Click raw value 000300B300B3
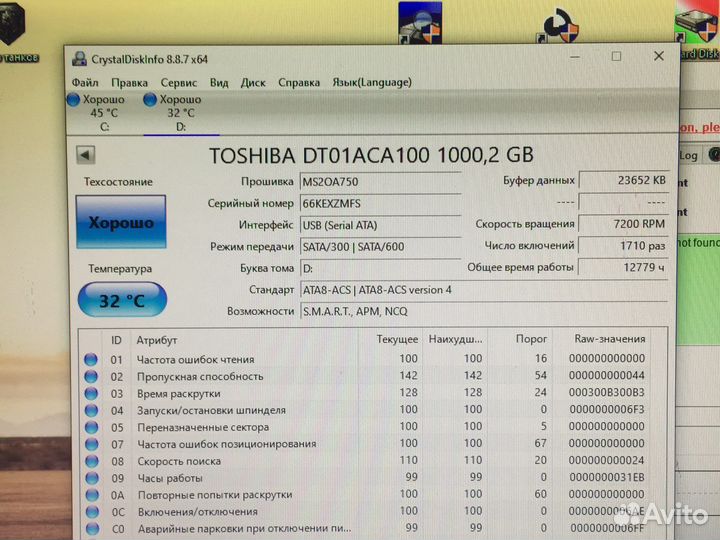Screen dimensions: 720x540 (x=607, y=393)
